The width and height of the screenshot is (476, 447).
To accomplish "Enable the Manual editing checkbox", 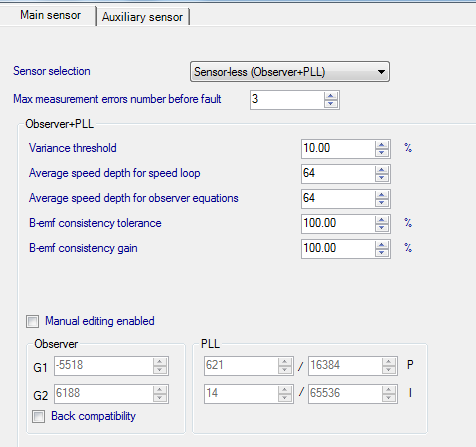I will click(32, 322).
